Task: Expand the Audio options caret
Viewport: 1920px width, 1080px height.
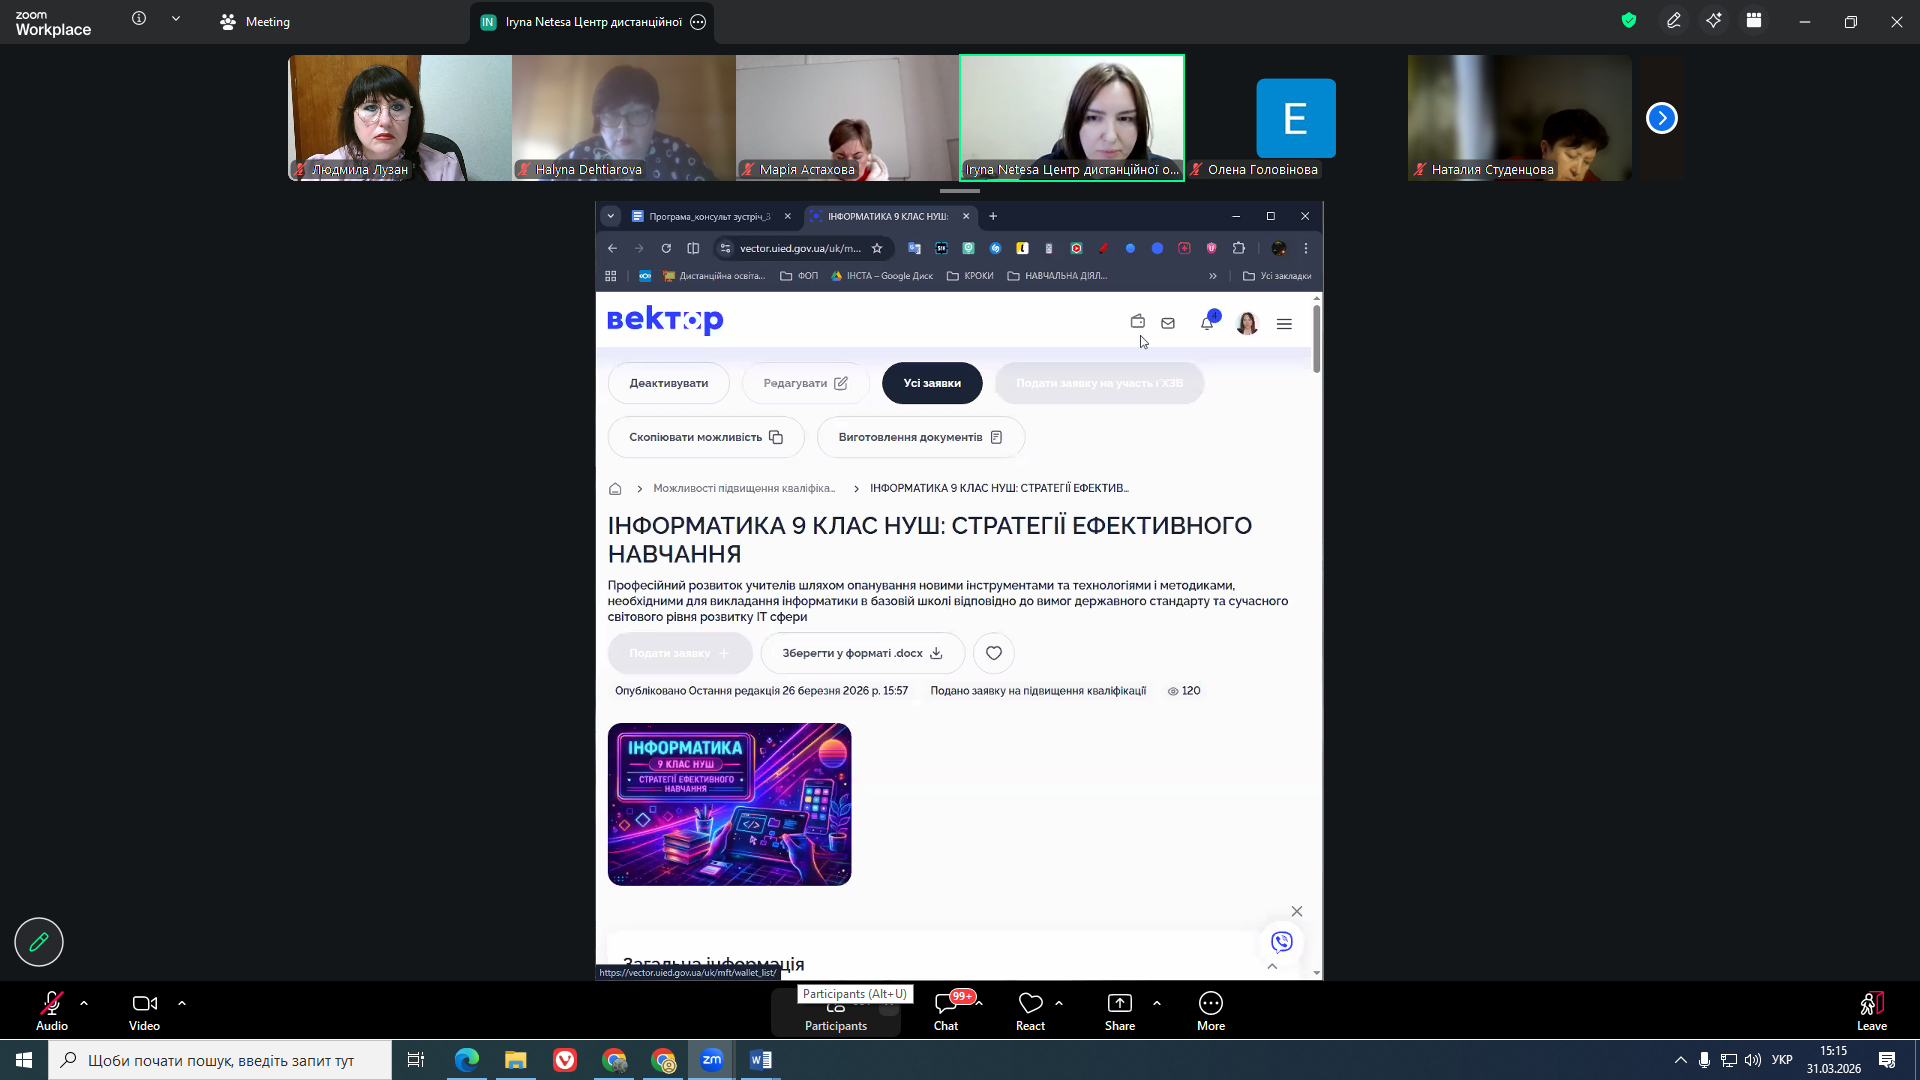Action: (x=84, y=1002)
